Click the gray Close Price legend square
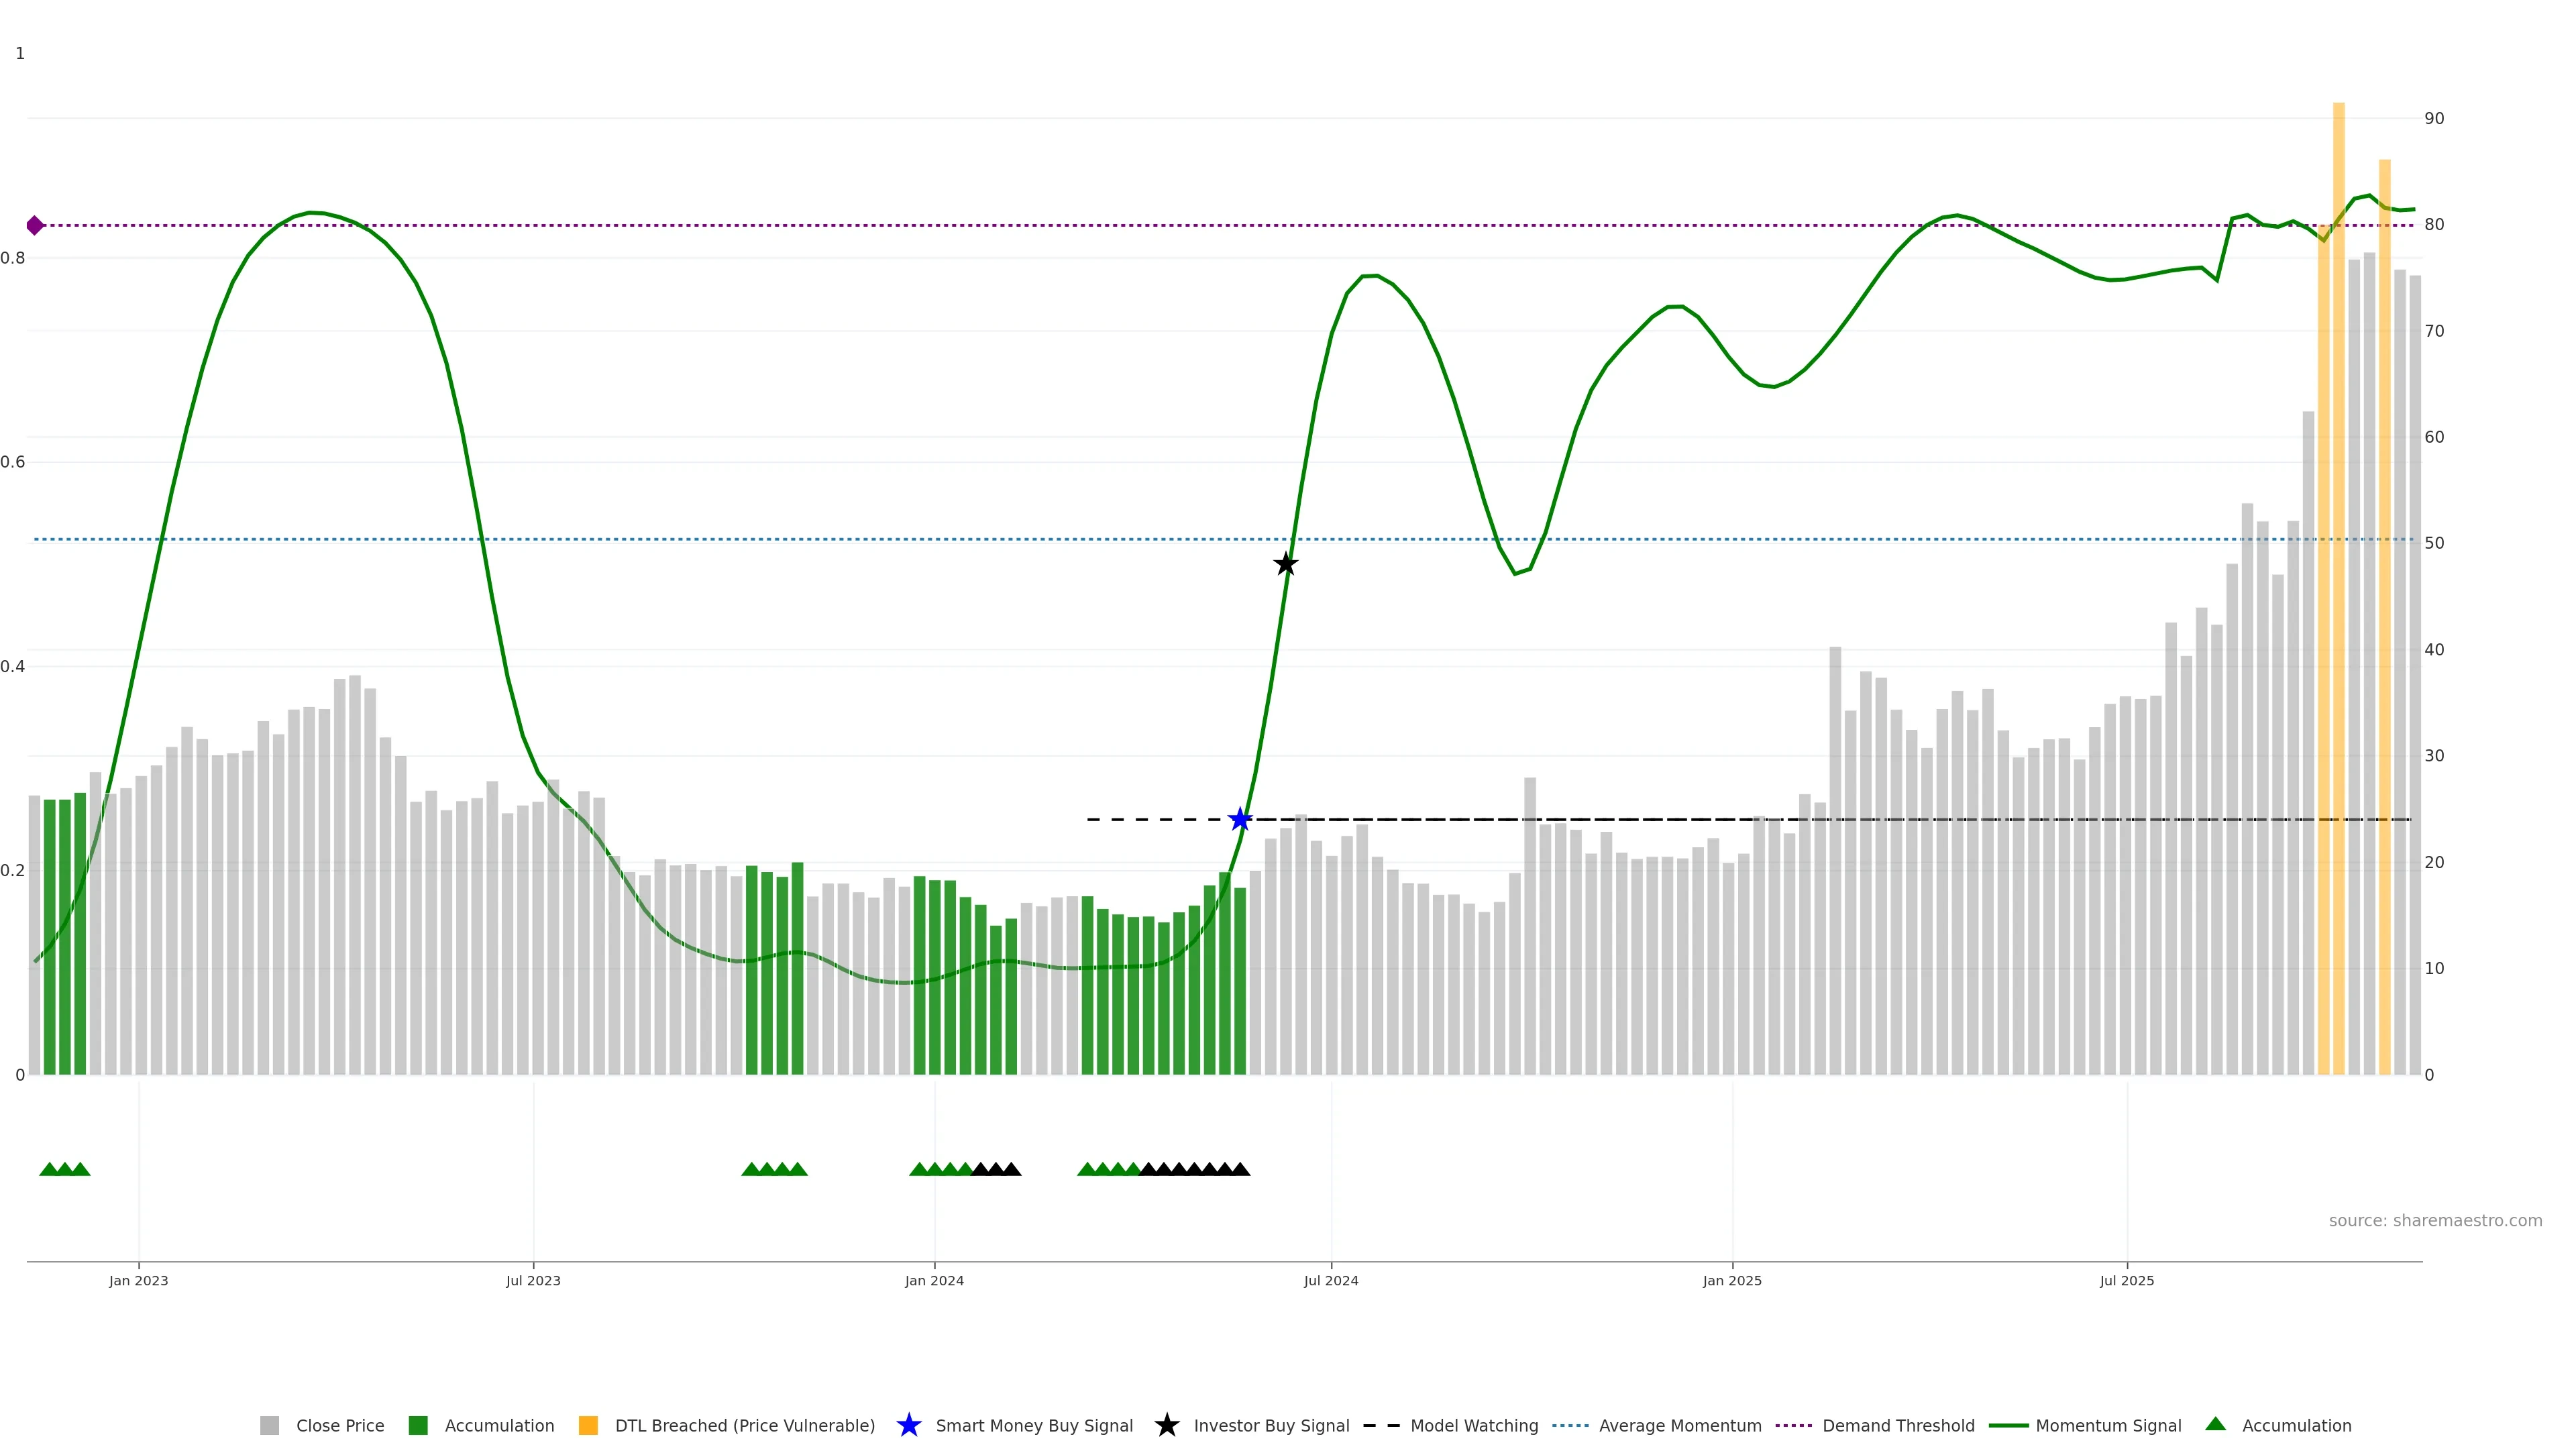 (269, 1425)
